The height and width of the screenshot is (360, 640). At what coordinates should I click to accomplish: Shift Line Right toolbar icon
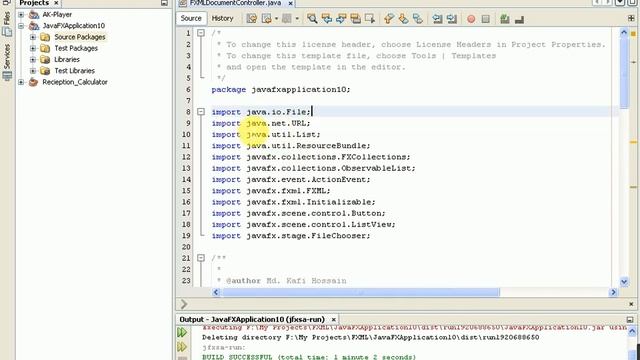tap(451, 19)
